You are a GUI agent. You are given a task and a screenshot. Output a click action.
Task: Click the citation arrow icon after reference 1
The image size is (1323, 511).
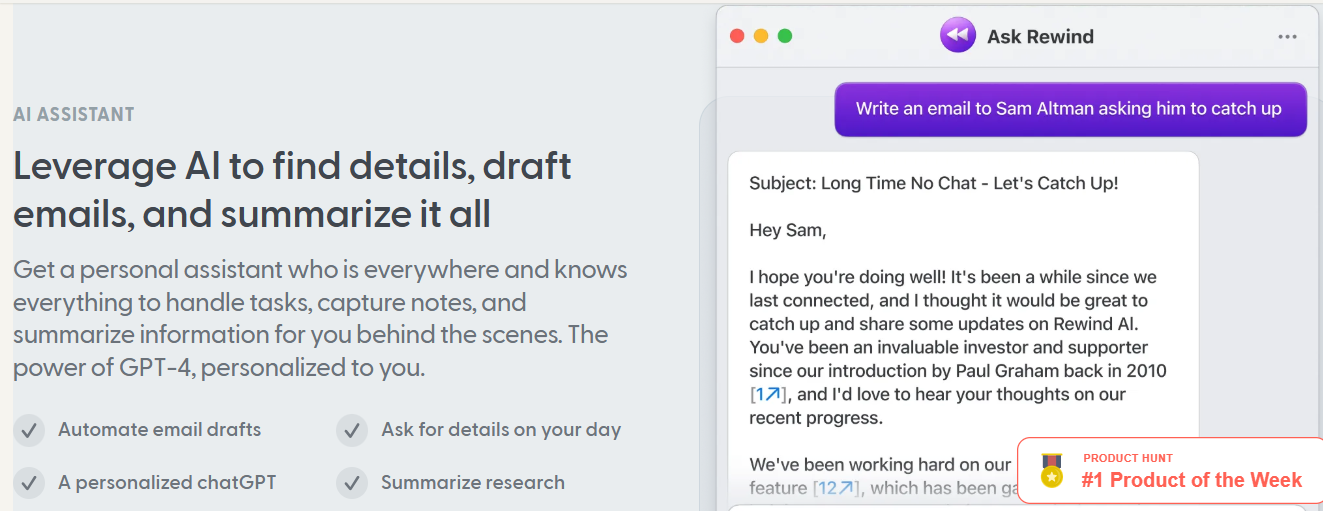772,394
